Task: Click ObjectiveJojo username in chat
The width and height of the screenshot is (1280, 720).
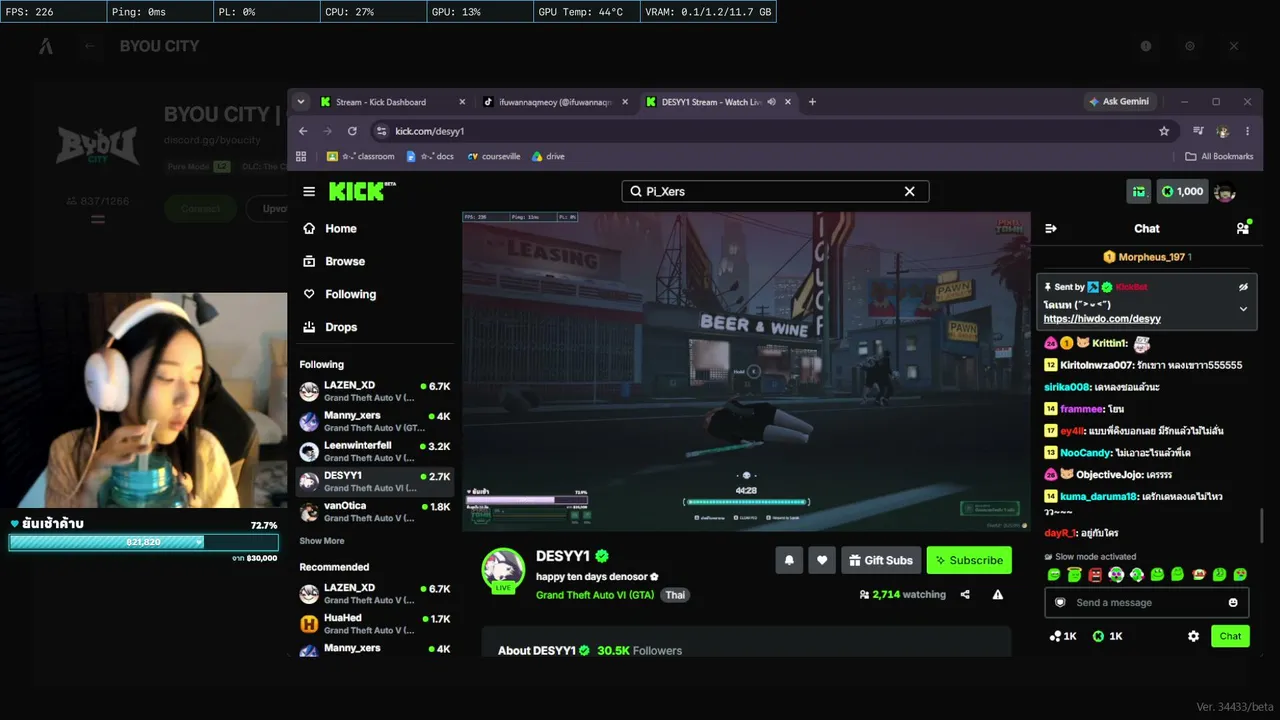Action: pyautogui.click(x=1109, y=474)
